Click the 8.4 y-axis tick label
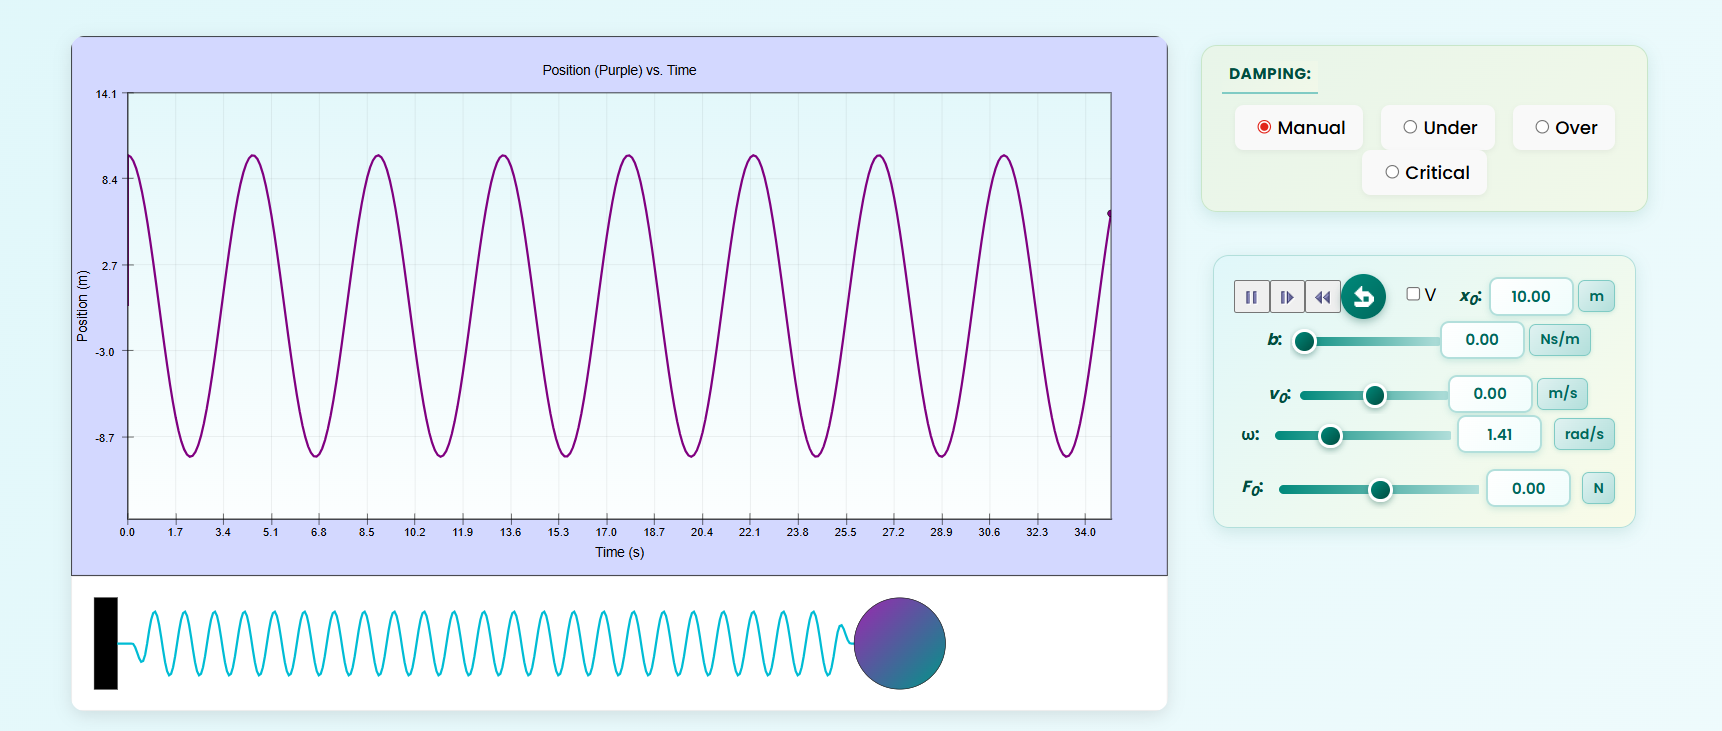Viewport: 1722px width, 731px height. coord(109,180)
